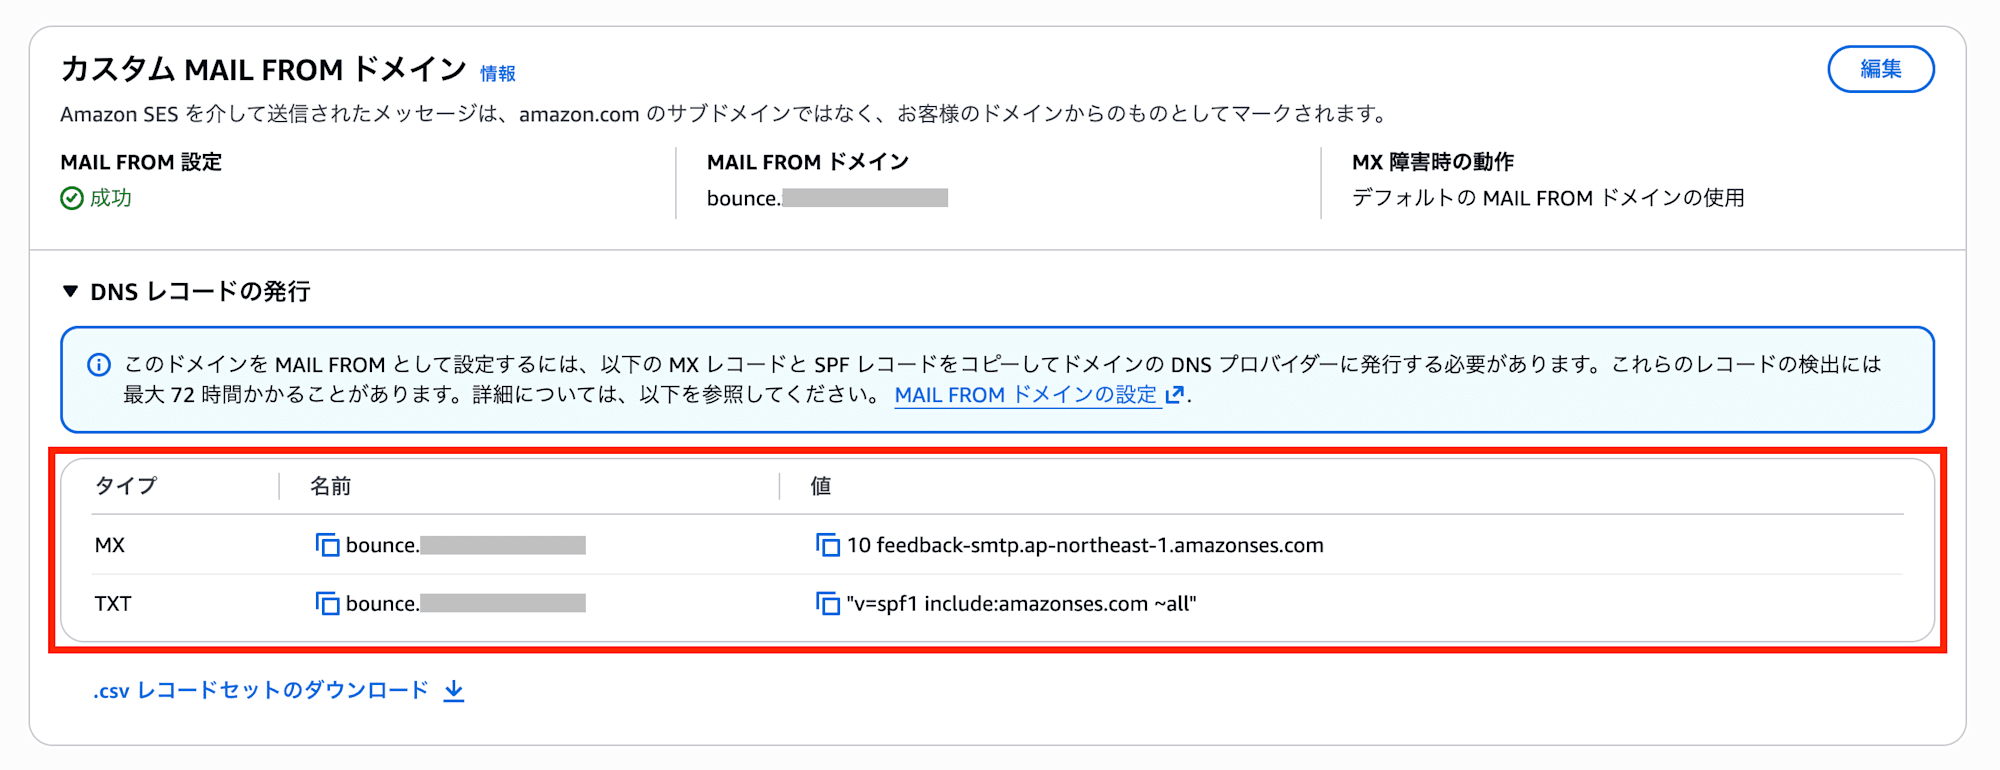Viewport: 2000px width, 770px height.
Task: Click the 値 column header
Action: pos(821,486)
